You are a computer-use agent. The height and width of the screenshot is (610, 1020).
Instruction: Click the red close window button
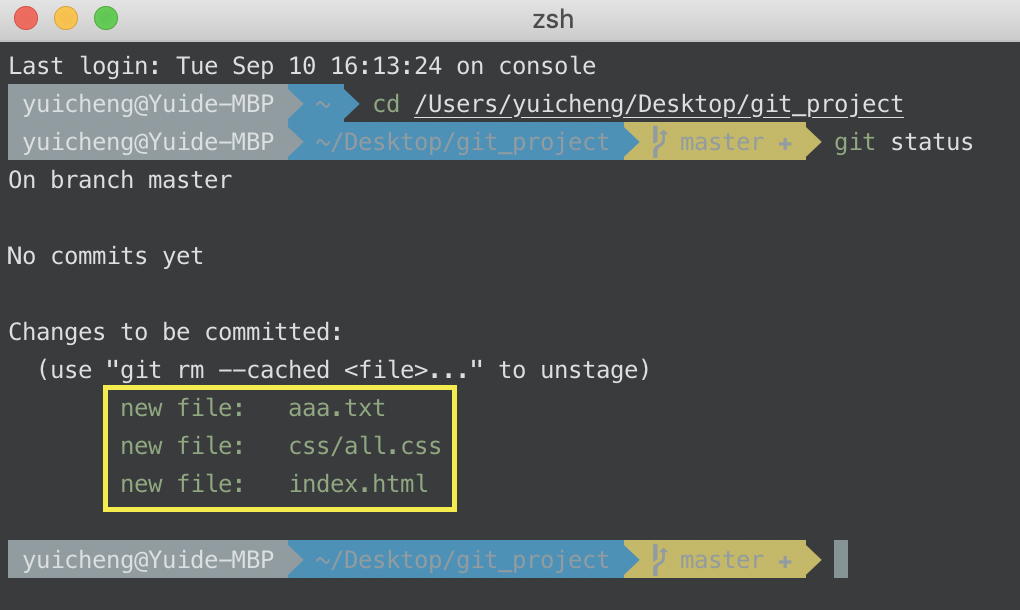(26, 18)
